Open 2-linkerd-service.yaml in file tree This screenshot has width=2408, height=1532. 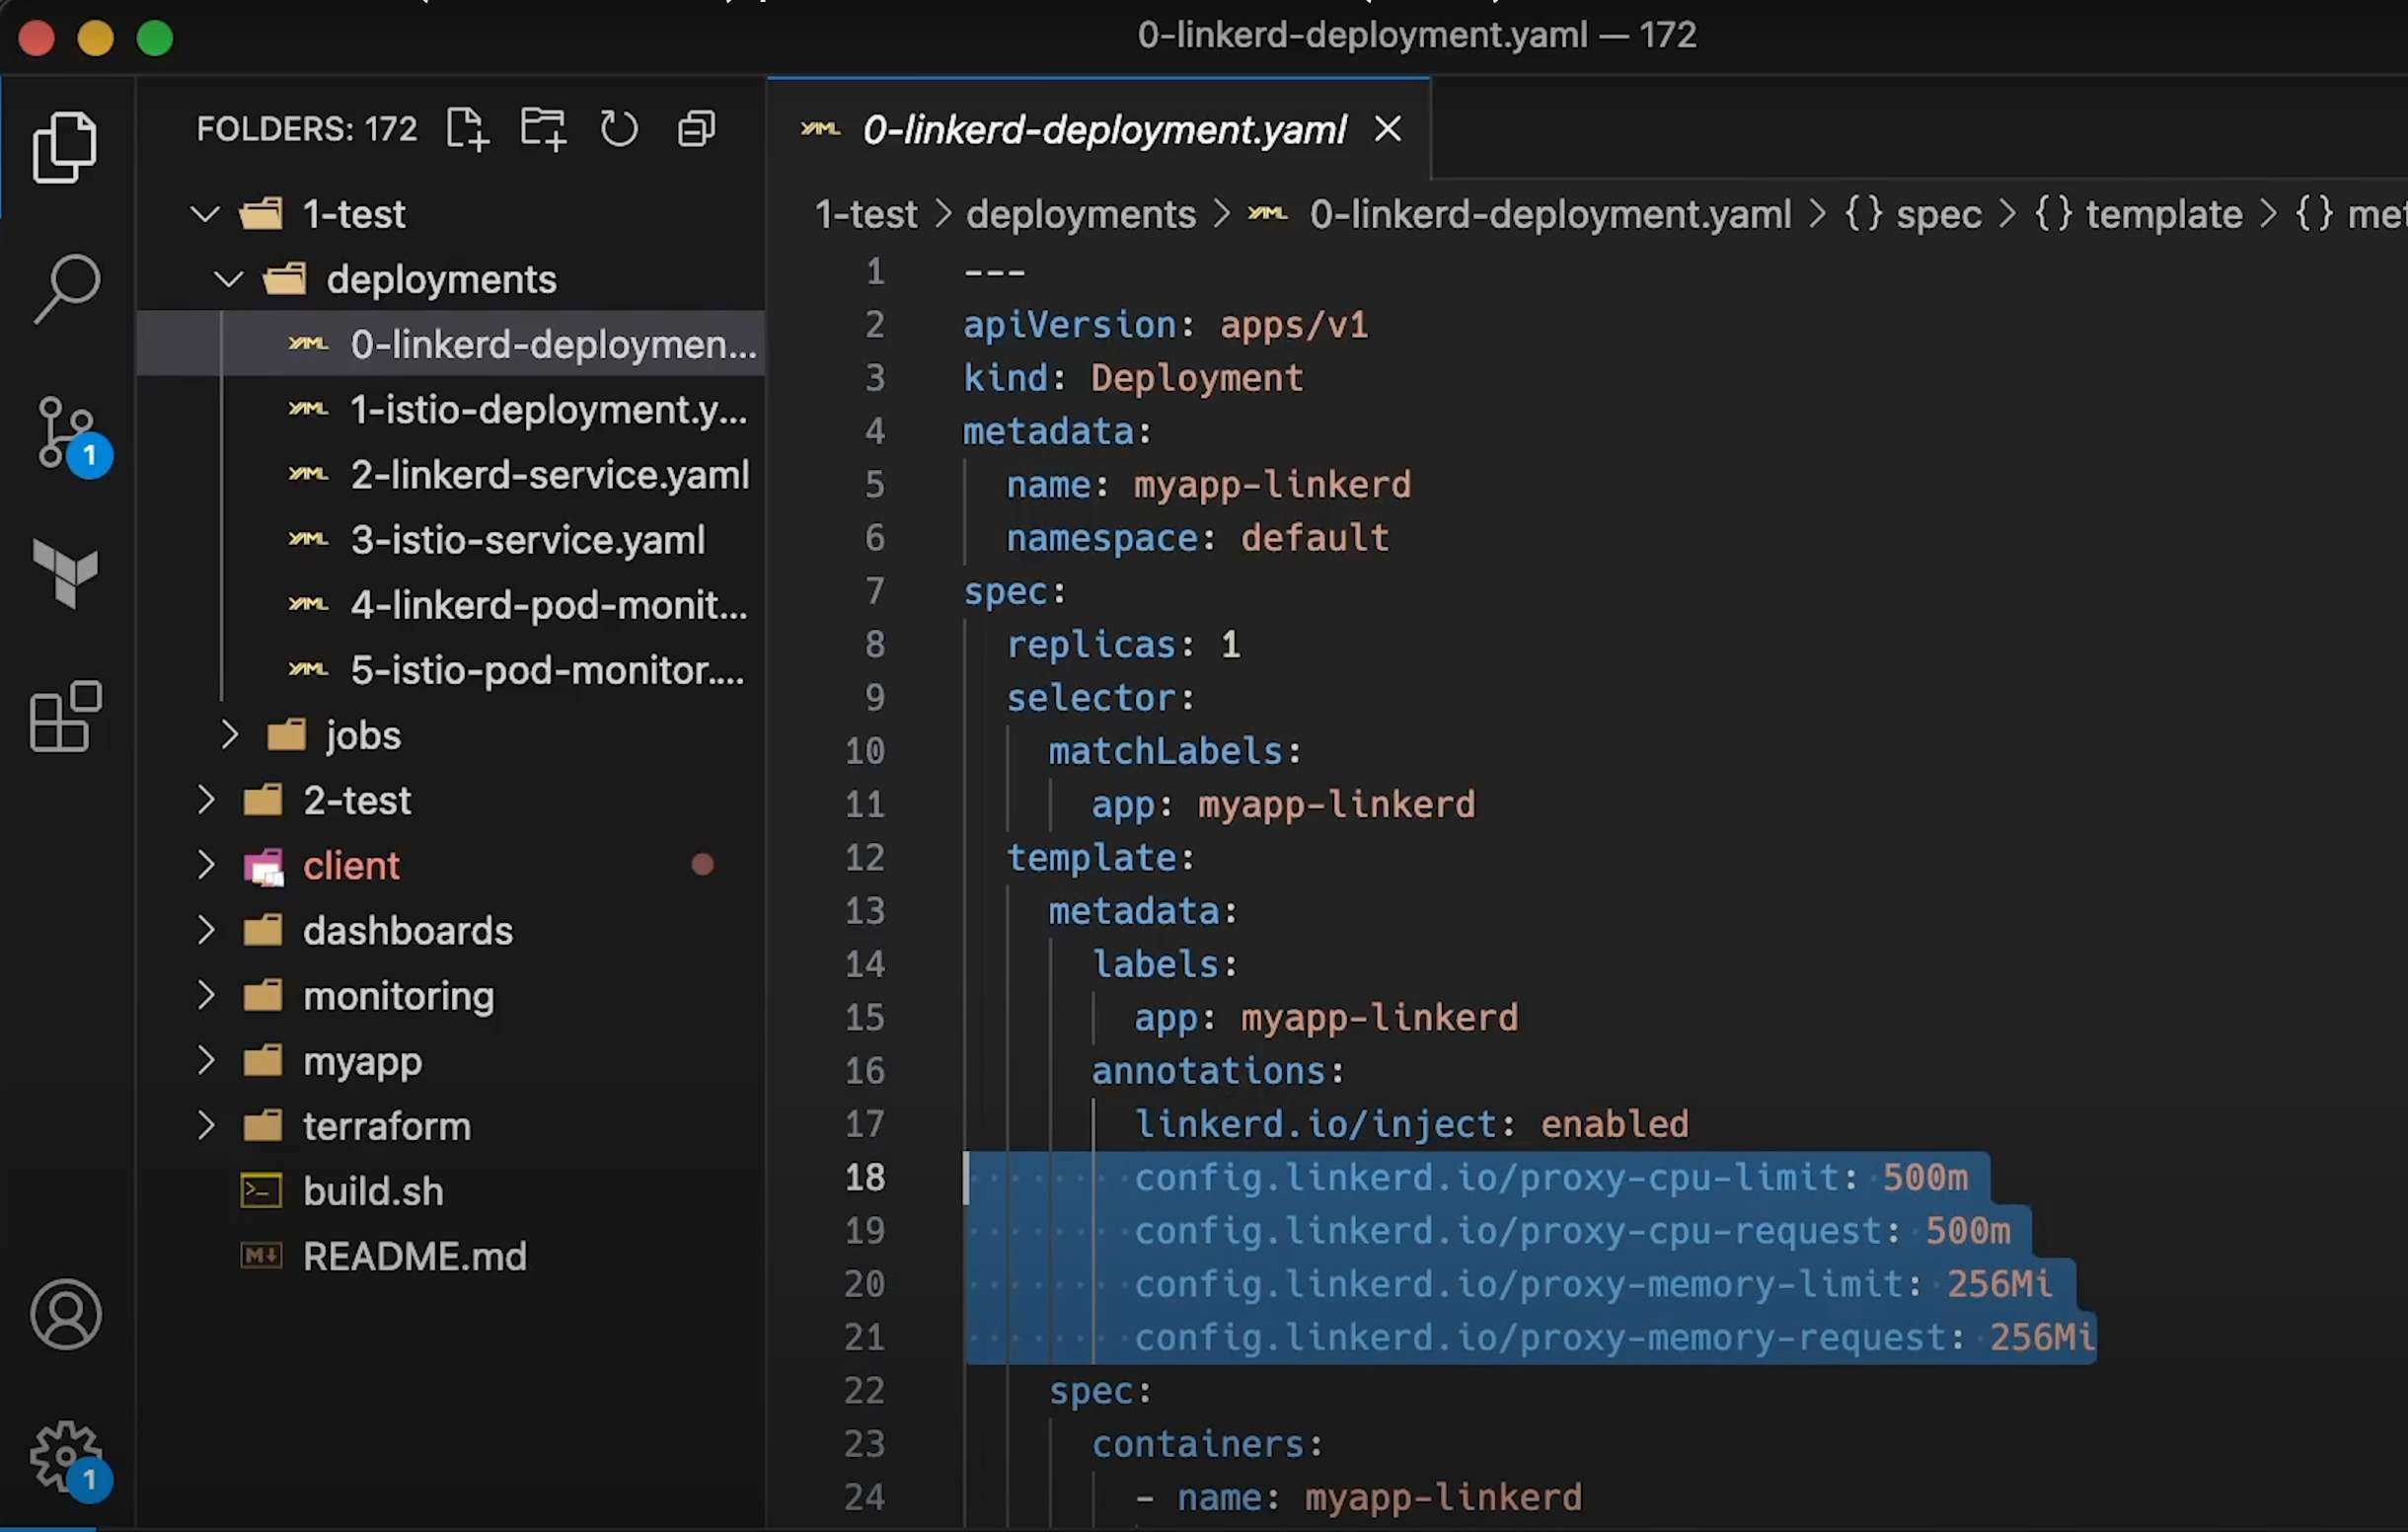[x=549, y=475]
